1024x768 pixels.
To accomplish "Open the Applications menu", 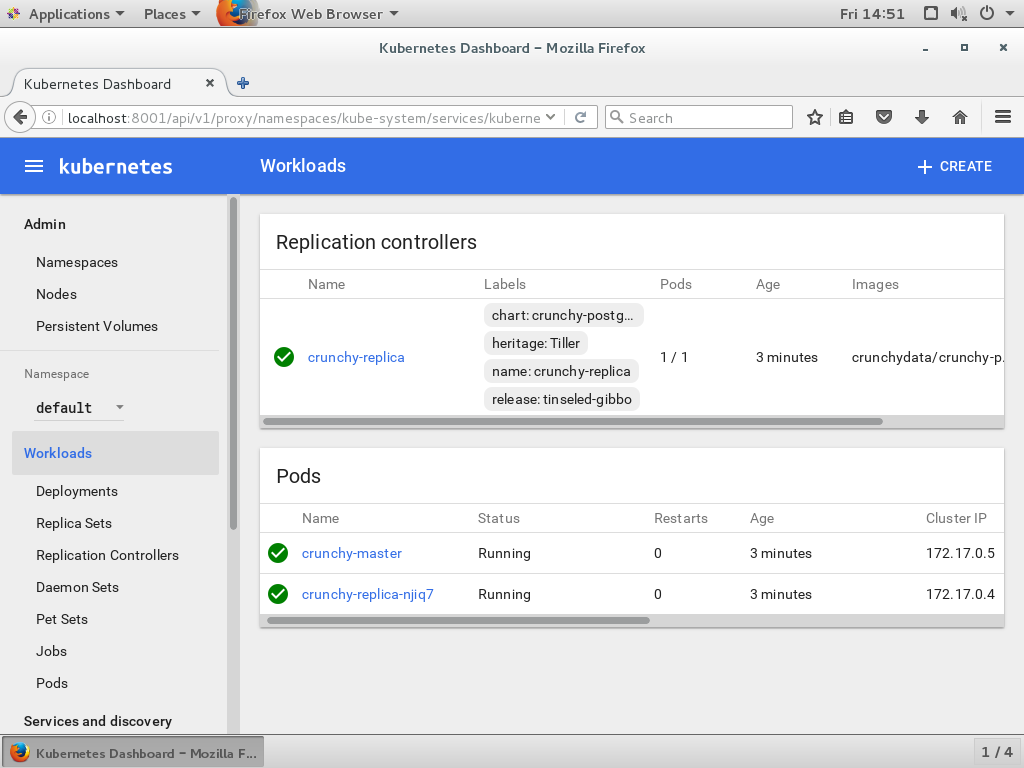I will [68, 14].
